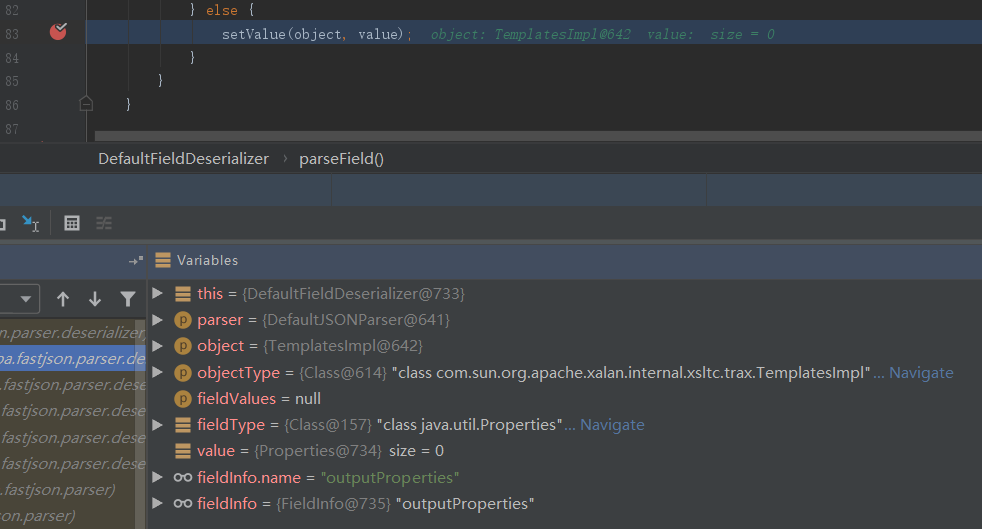Toggle the breakpoint on line 83
Image resolution: width=982 pixels, height=529 pixels.
coord(59,33)
